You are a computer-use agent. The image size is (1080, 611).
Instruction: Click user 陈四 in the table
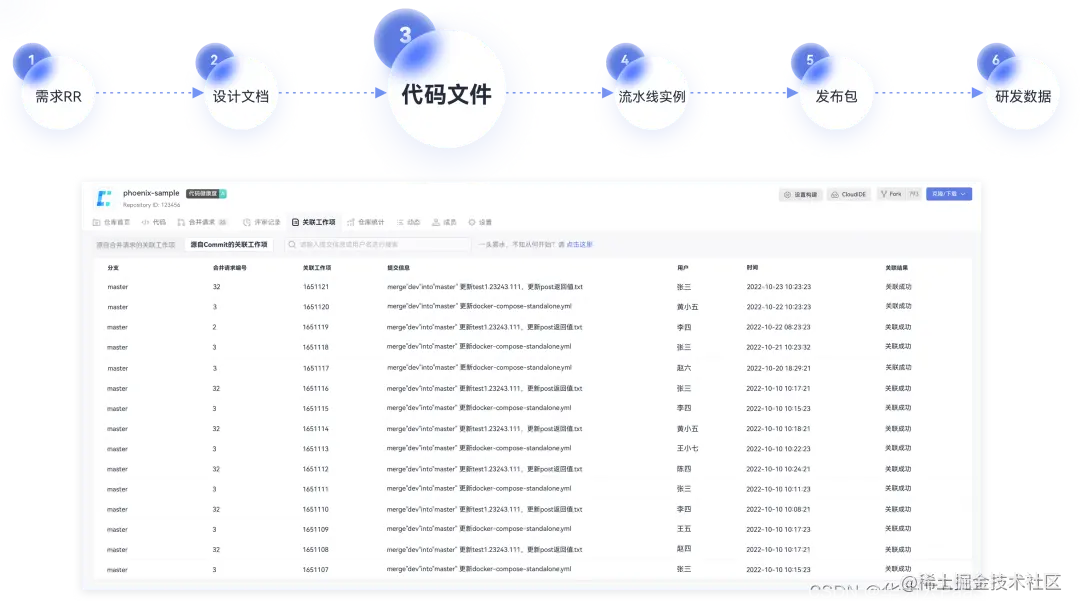point(683,469)
